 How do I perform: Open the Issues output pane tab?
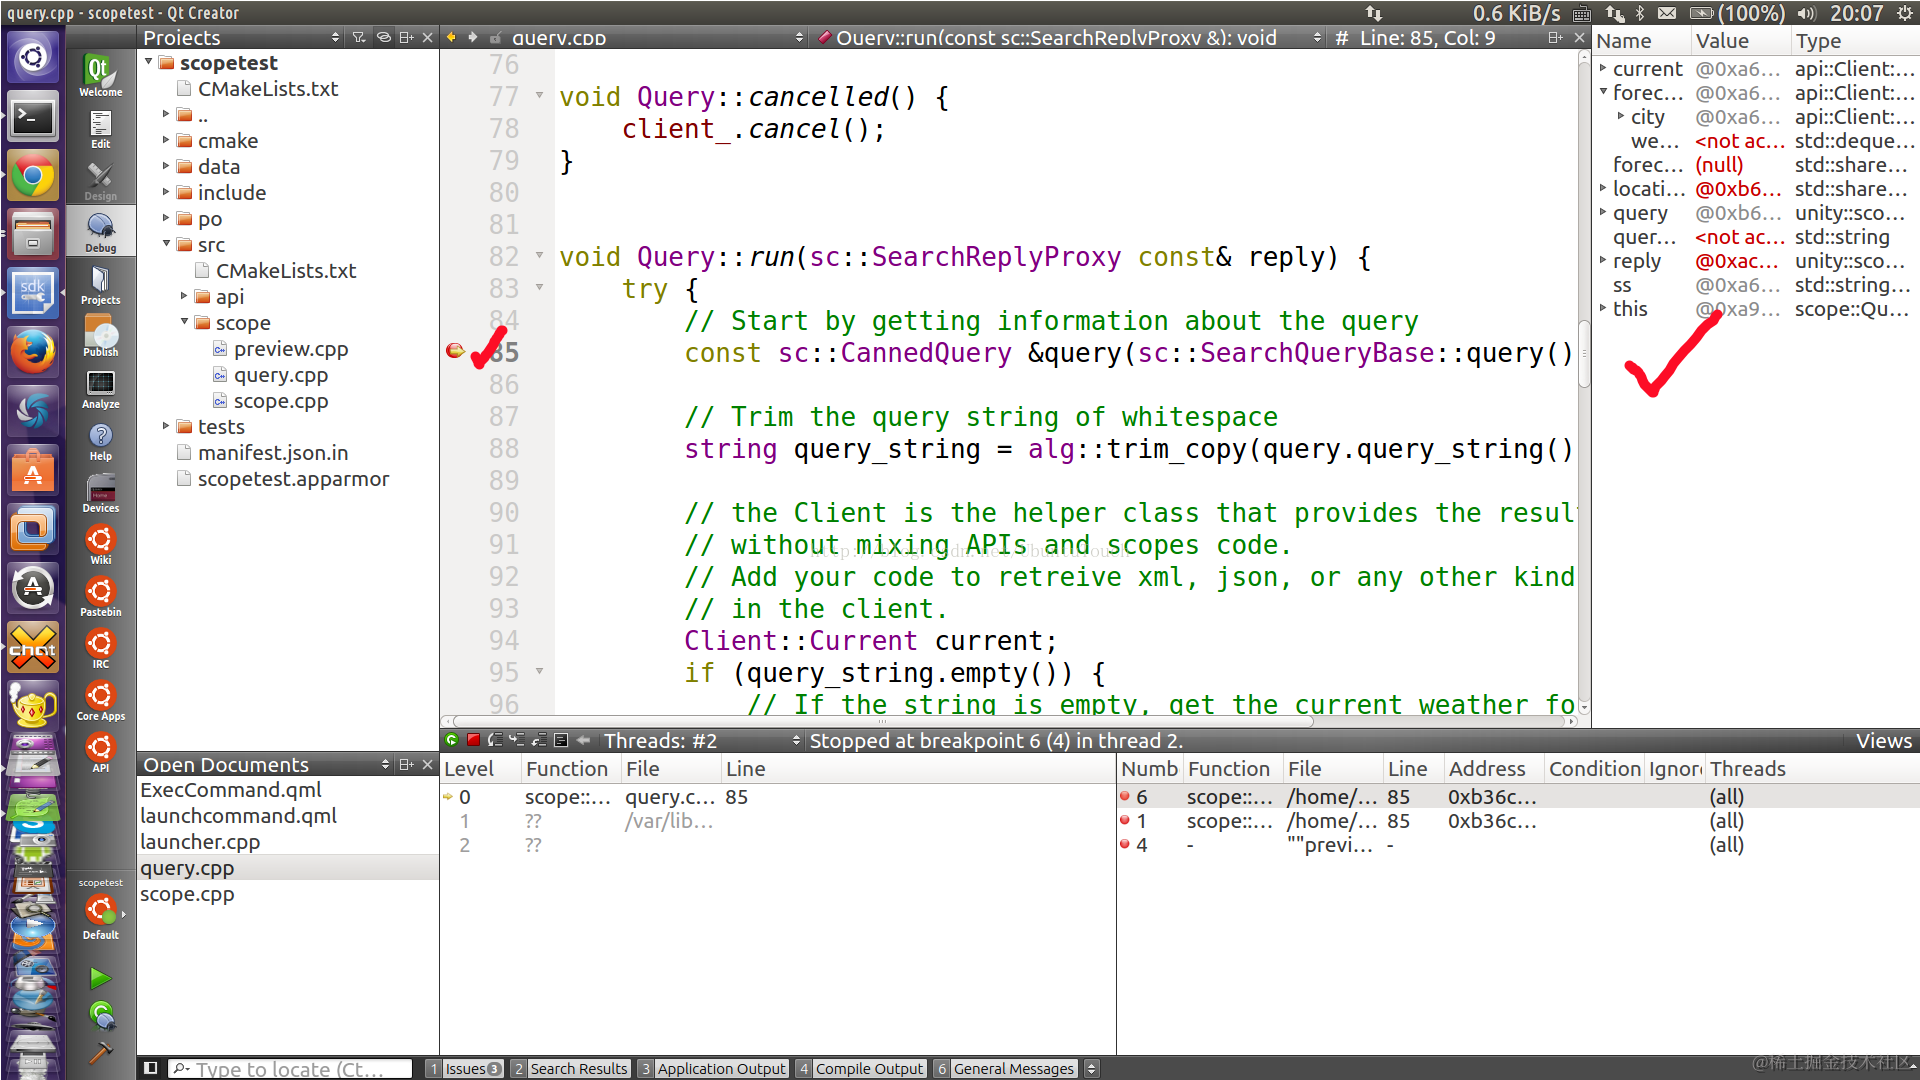(465, 1068)
